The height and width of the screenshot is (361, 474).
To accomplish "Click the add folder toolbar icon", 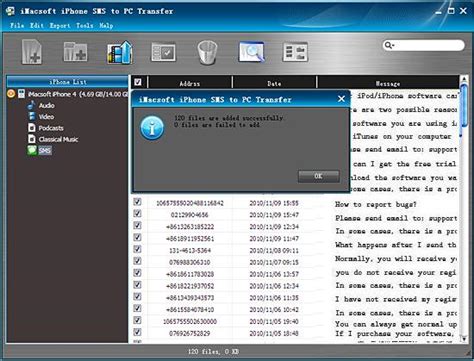I will point(76,52).
